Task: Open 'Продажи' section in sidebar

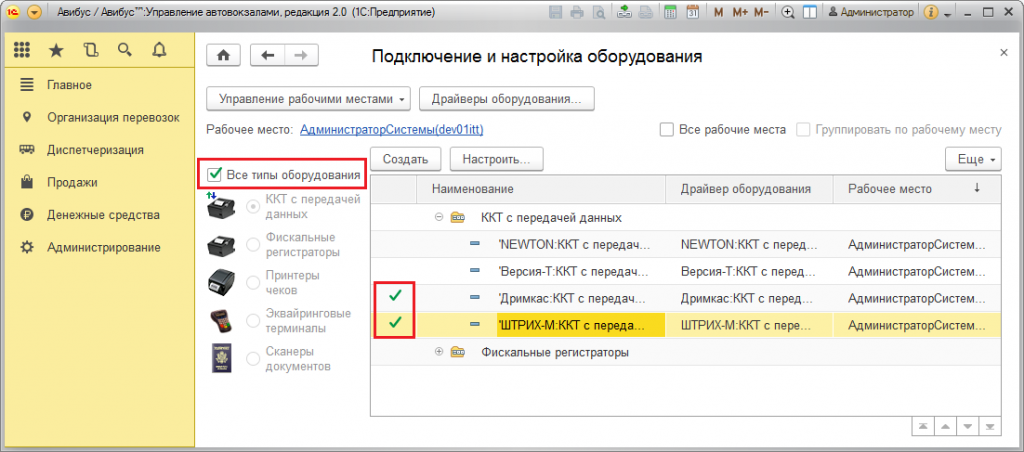Action: (72, 182)
